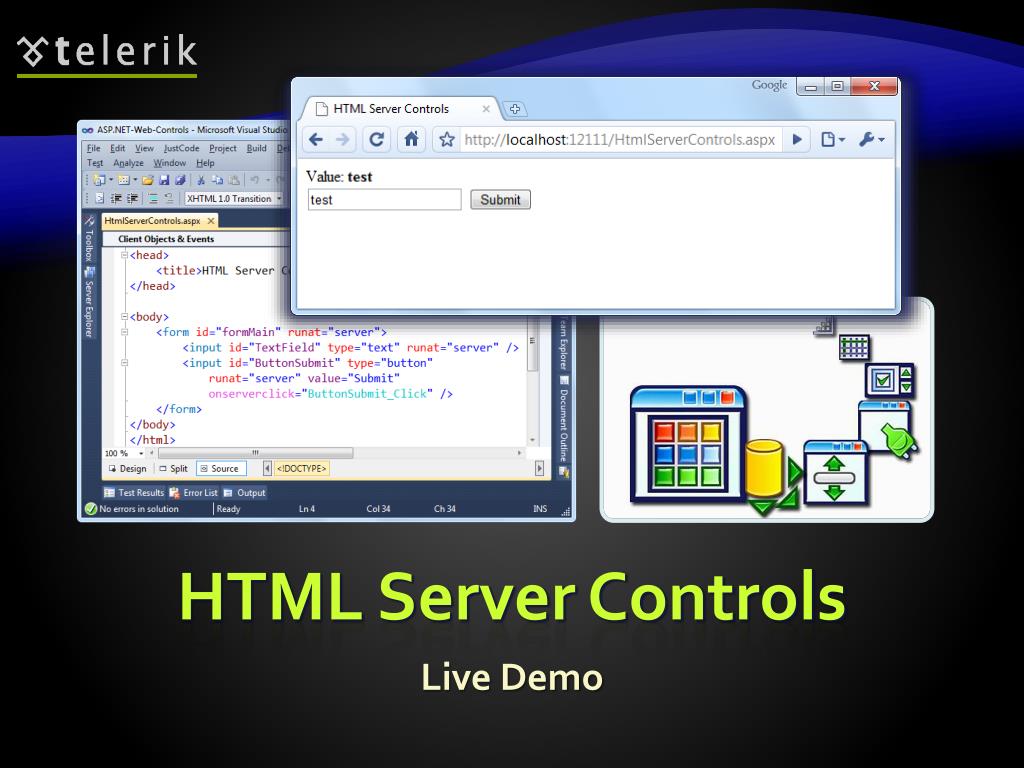
Task: Click the browser Back arrow
Action: click(x=316, y=140)
